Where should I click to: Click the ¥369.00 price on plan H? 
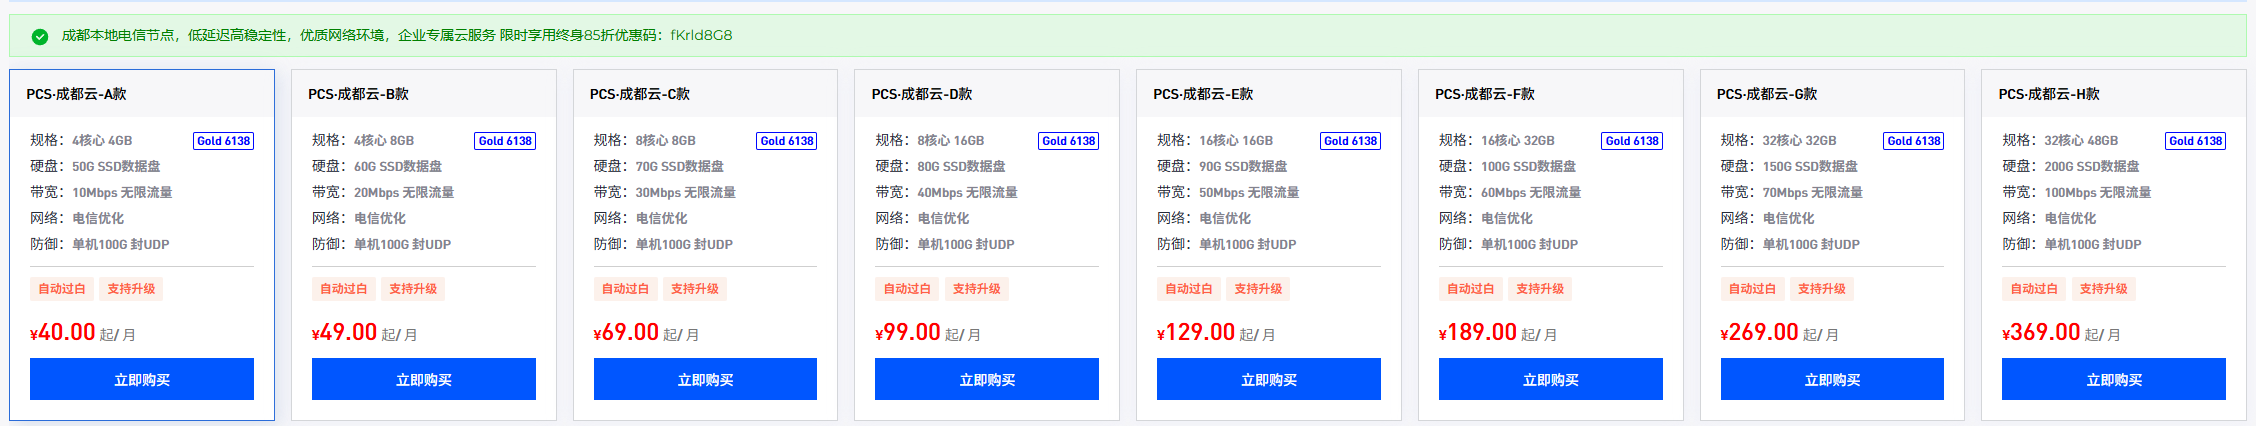2041,332
